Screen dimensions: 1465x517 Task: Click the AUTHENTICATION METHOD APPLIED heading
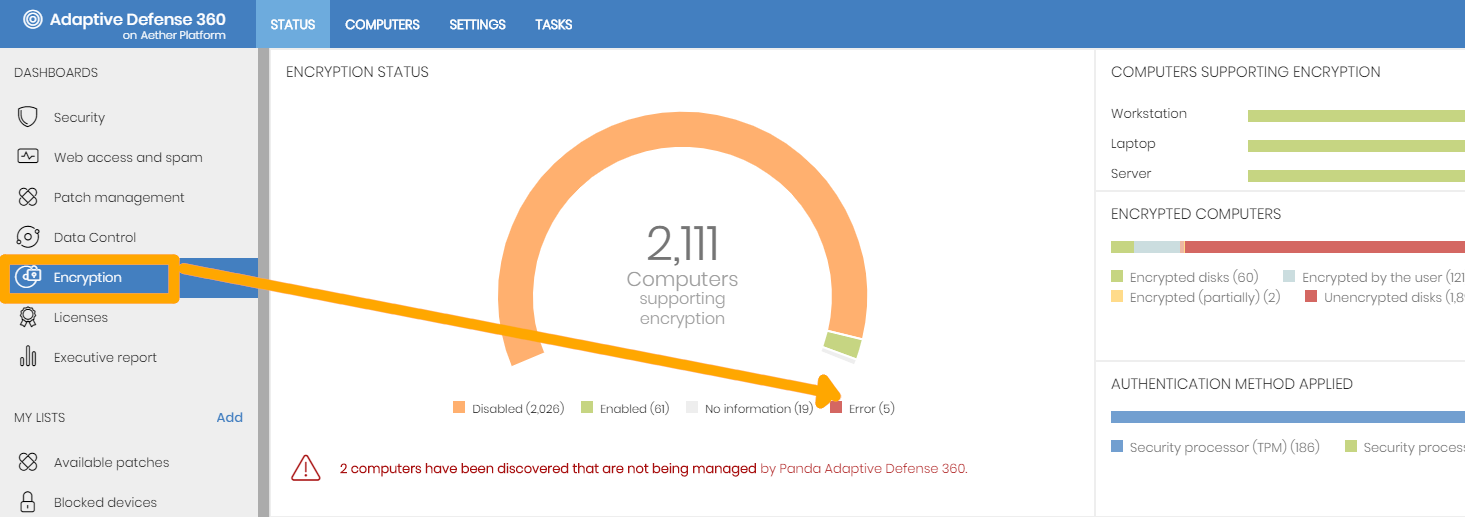pos(1232,384)
